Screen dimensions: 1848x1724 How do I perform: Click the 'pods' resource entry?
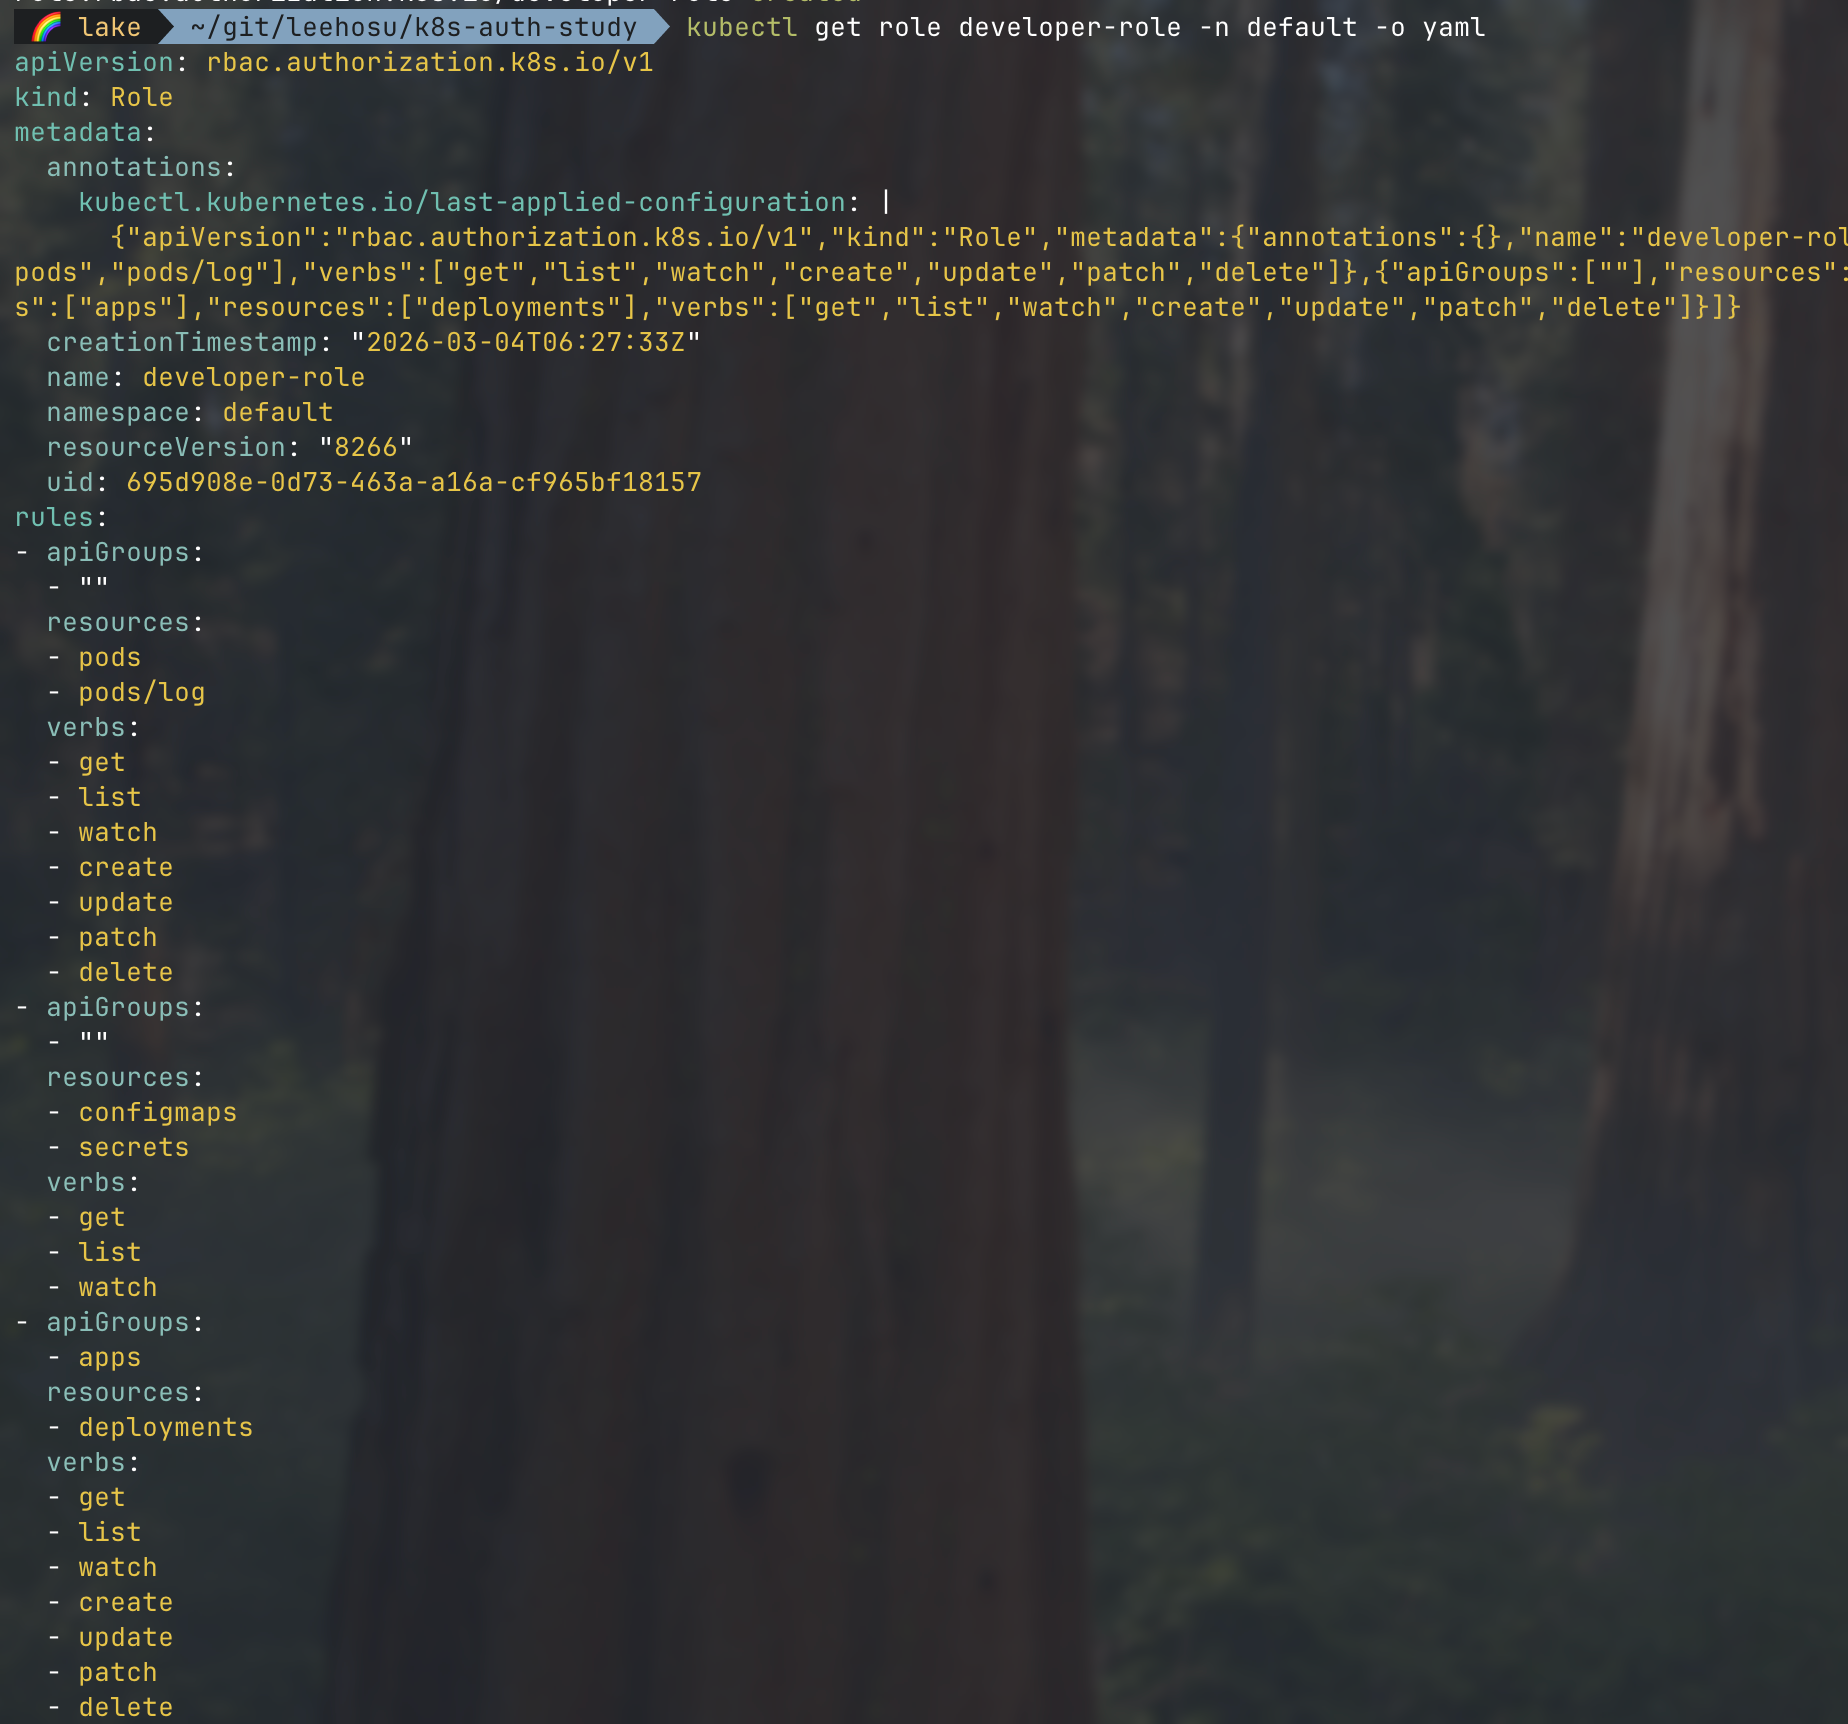(110, 657)
